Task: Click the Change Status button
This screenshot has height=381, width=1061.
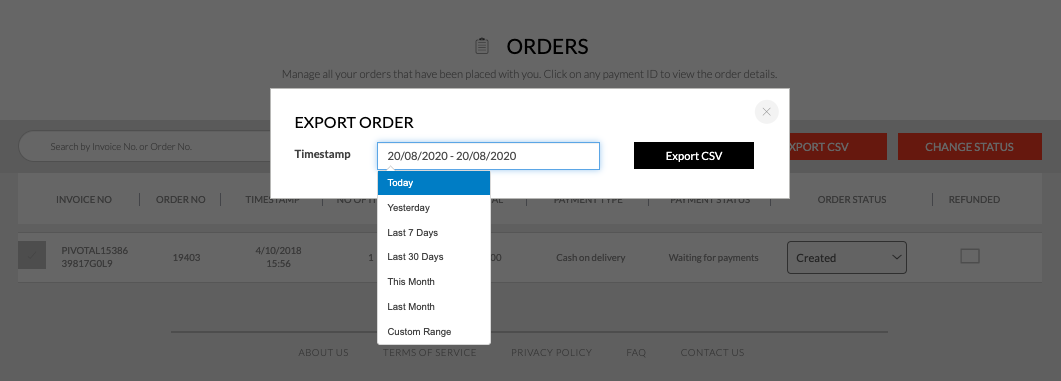Action: 969,147
